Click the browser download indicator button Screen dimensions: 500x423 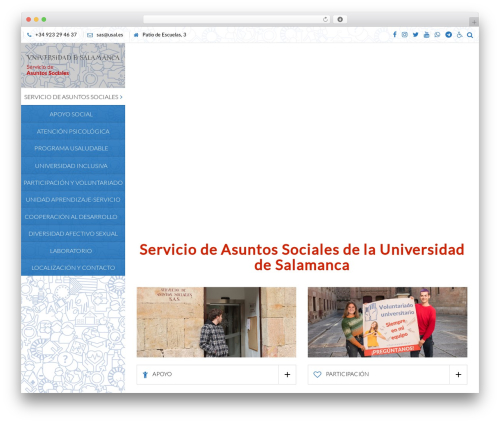pyautogui.click(x=340, y=19)
